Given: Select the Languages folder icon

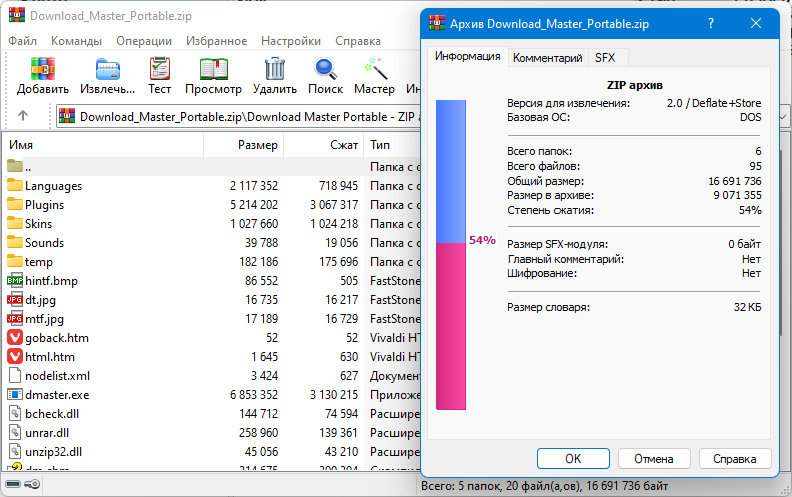Looking at the screenshot, I should (x=15, y=185).
